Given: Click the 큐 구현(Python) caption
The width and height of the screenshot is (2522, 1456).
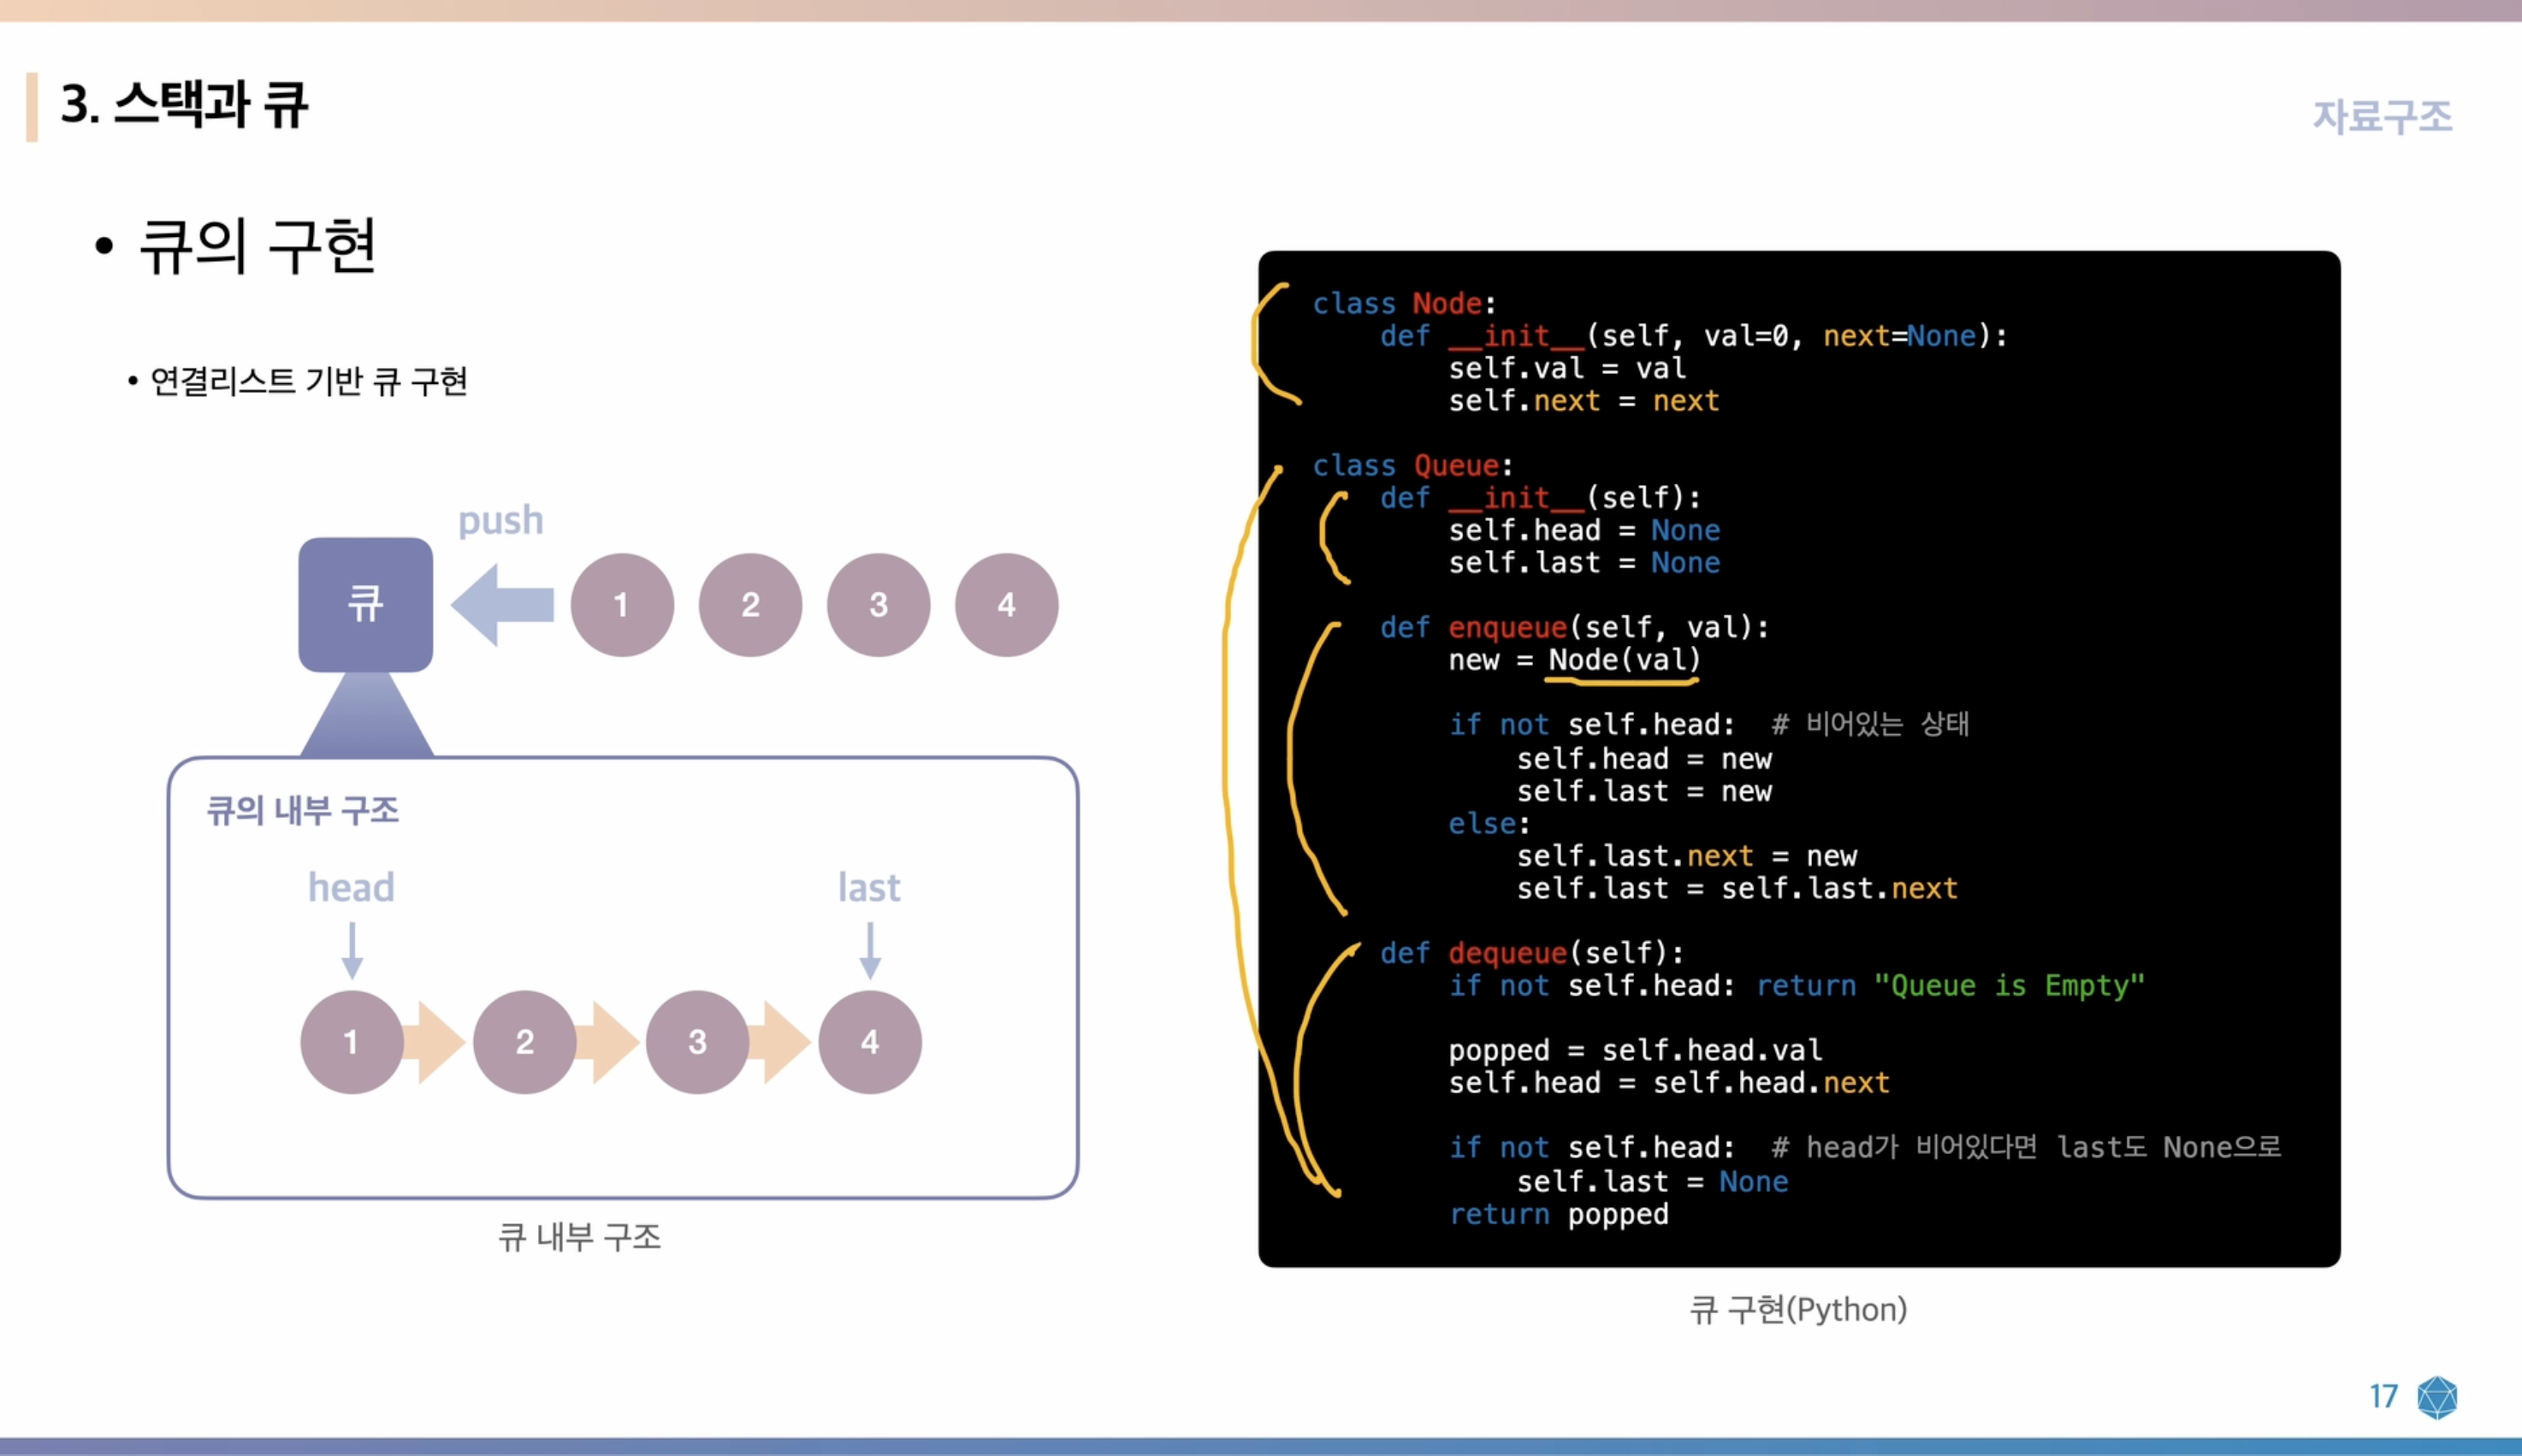Looking at the screenshot, I should click(x=1797, y=1309).
